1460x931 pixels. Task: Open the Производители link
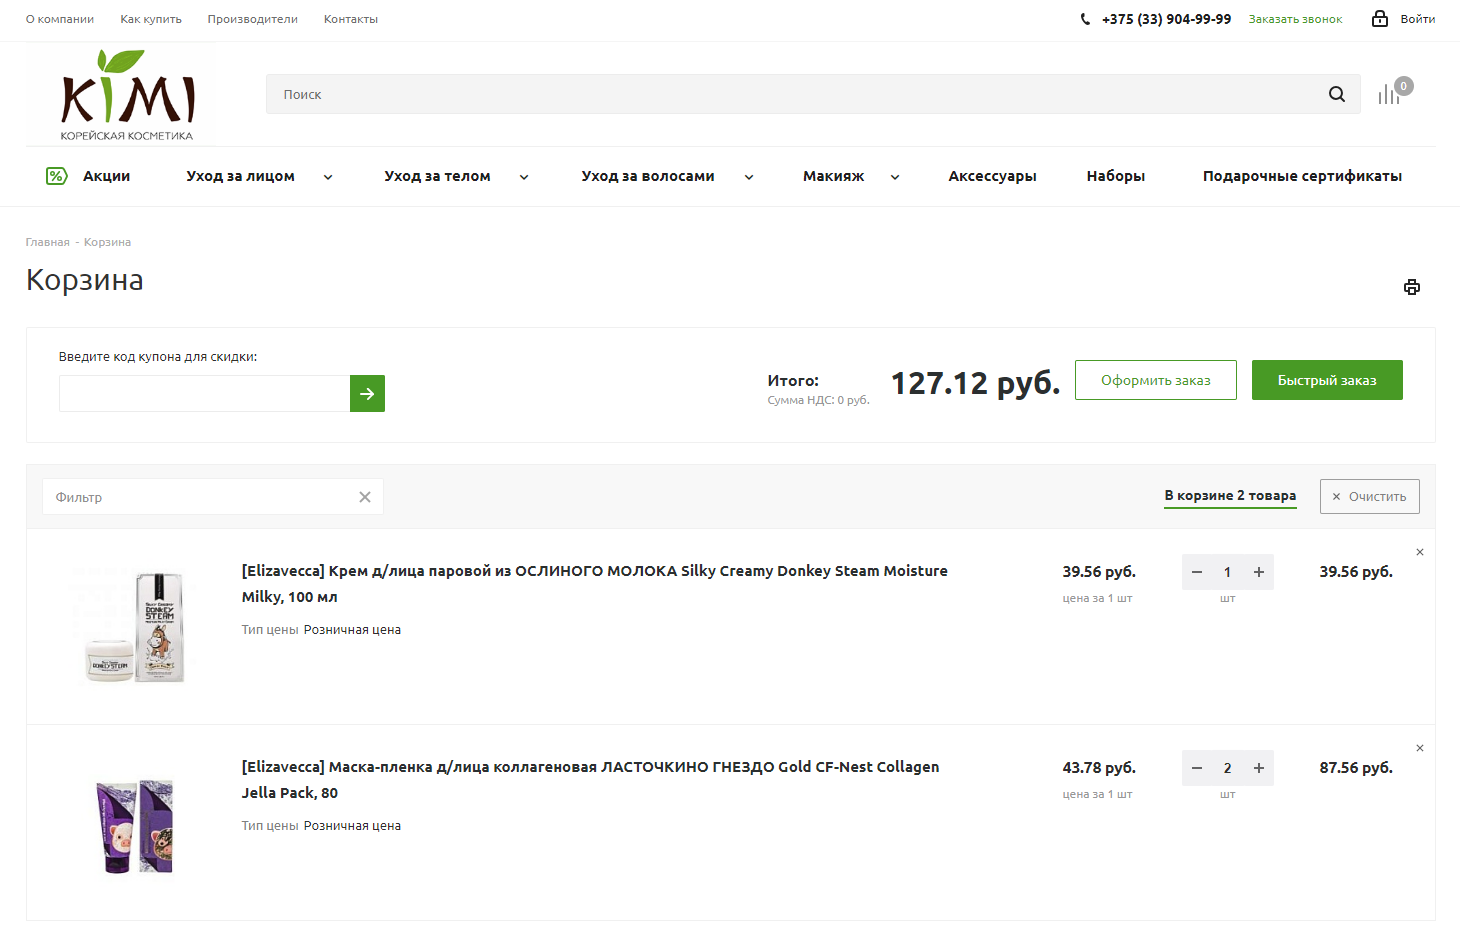tap(253, 19)
